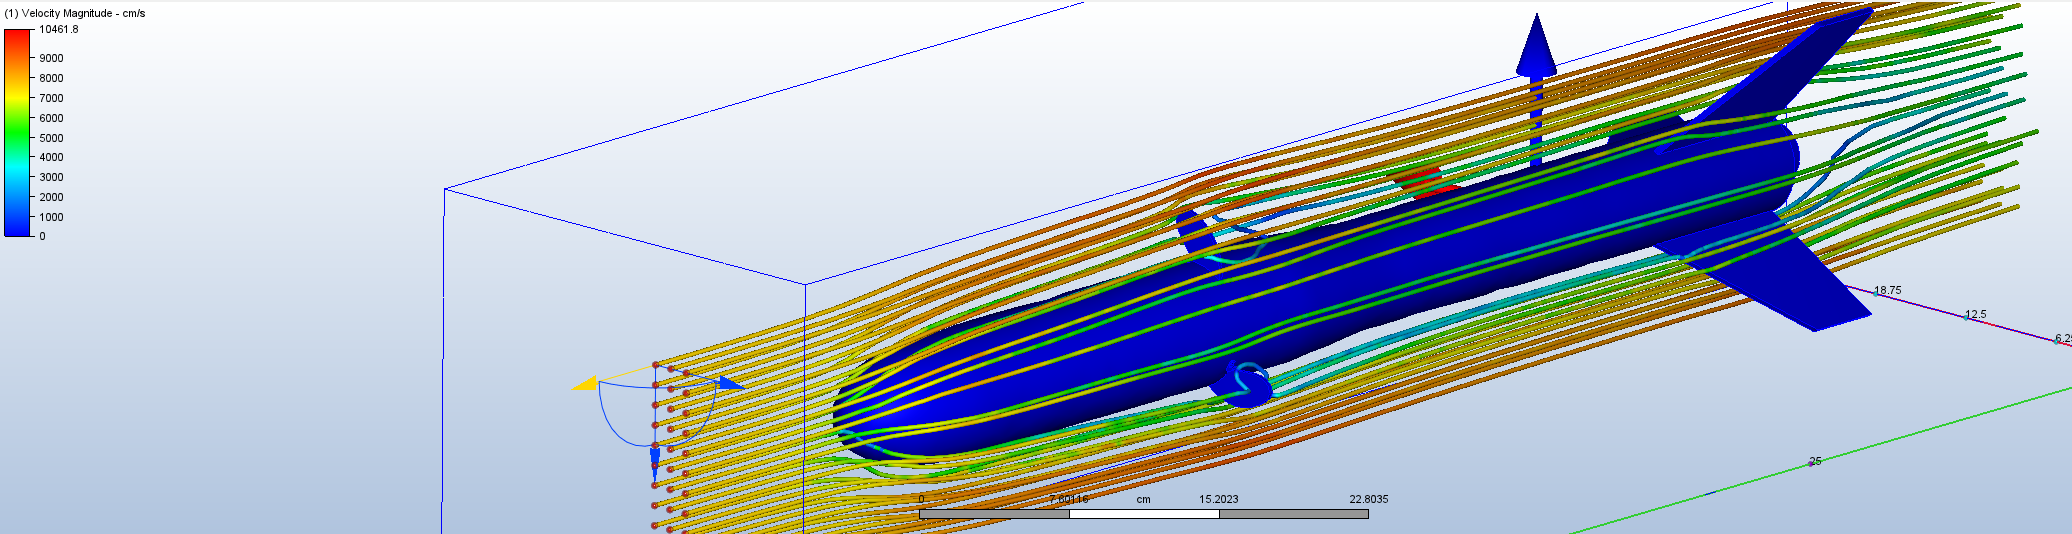
Task: Click the topmost red streamline seed point
Action: tap(656, 365)
